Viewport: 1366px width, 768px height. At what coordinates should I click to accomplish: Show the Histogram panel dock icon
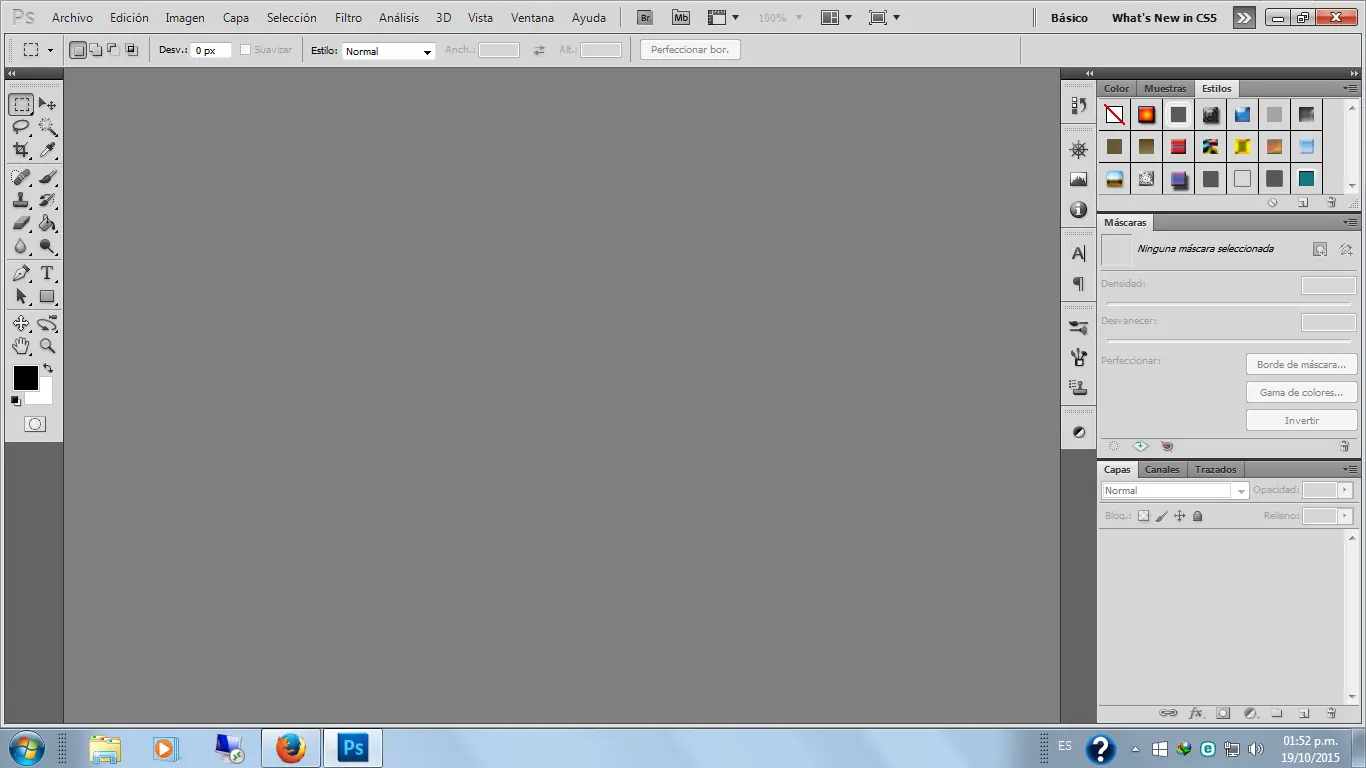click(x=1078, y=180)
